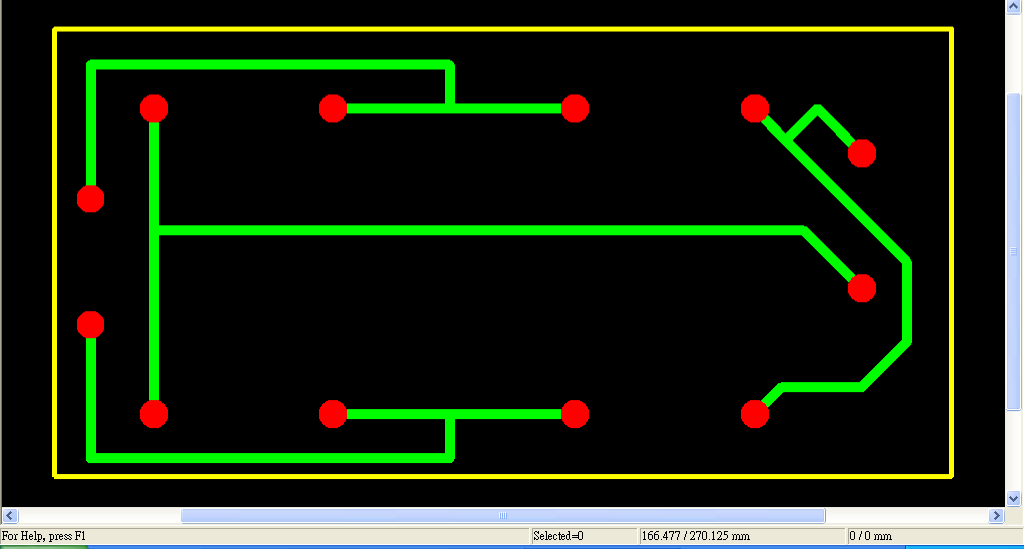Click the vertical scrollbar down arrow
The image size is (1024, 549).
[1014, 497]
